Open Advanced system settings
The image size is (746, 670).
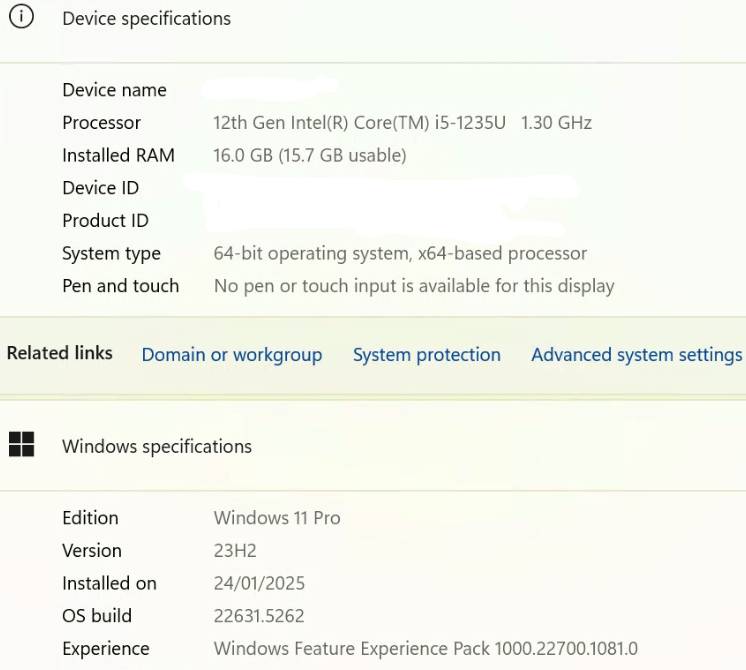(636, 355)
